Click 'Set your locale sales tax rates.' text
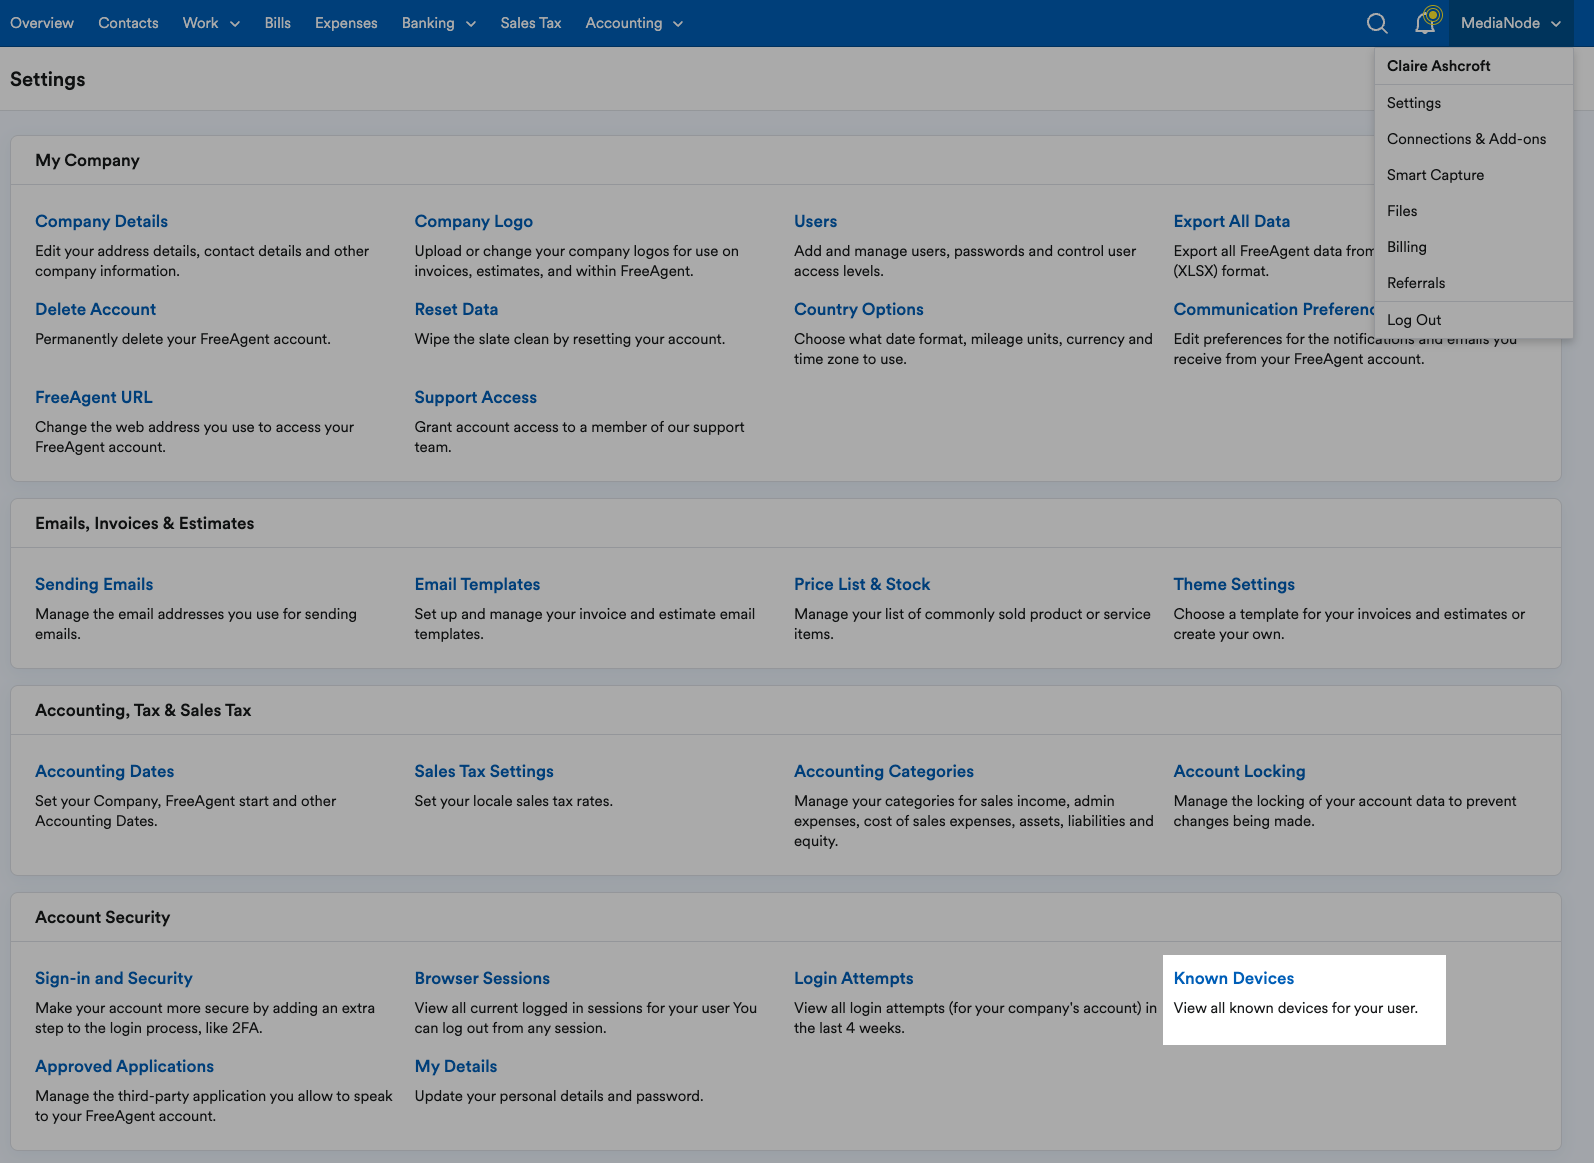This screenshot has width=1594, height=1163. pos(513,801)
